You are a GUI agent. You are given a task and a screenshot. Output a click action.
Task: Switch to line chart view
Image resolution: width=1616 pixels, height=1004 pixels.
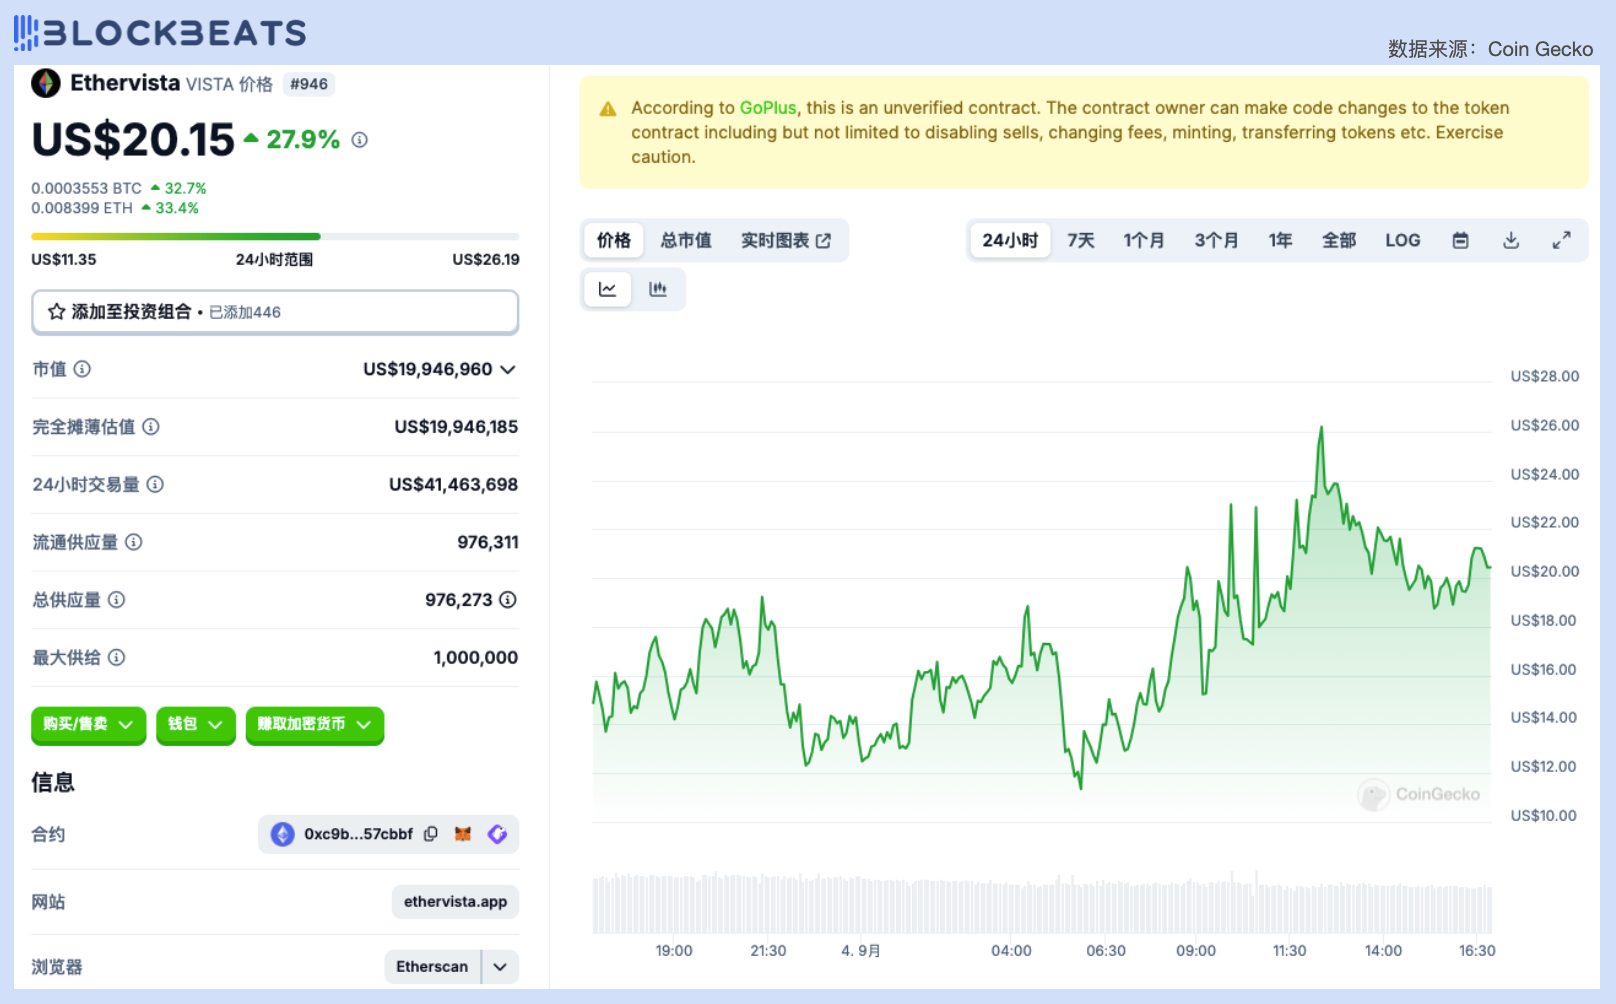tap(607, 289)
